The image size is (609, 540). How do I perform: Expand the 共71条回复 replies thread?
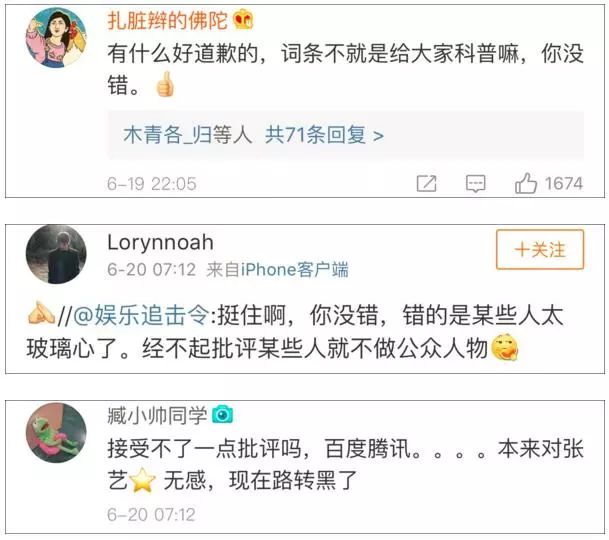(x=324, y=135)
